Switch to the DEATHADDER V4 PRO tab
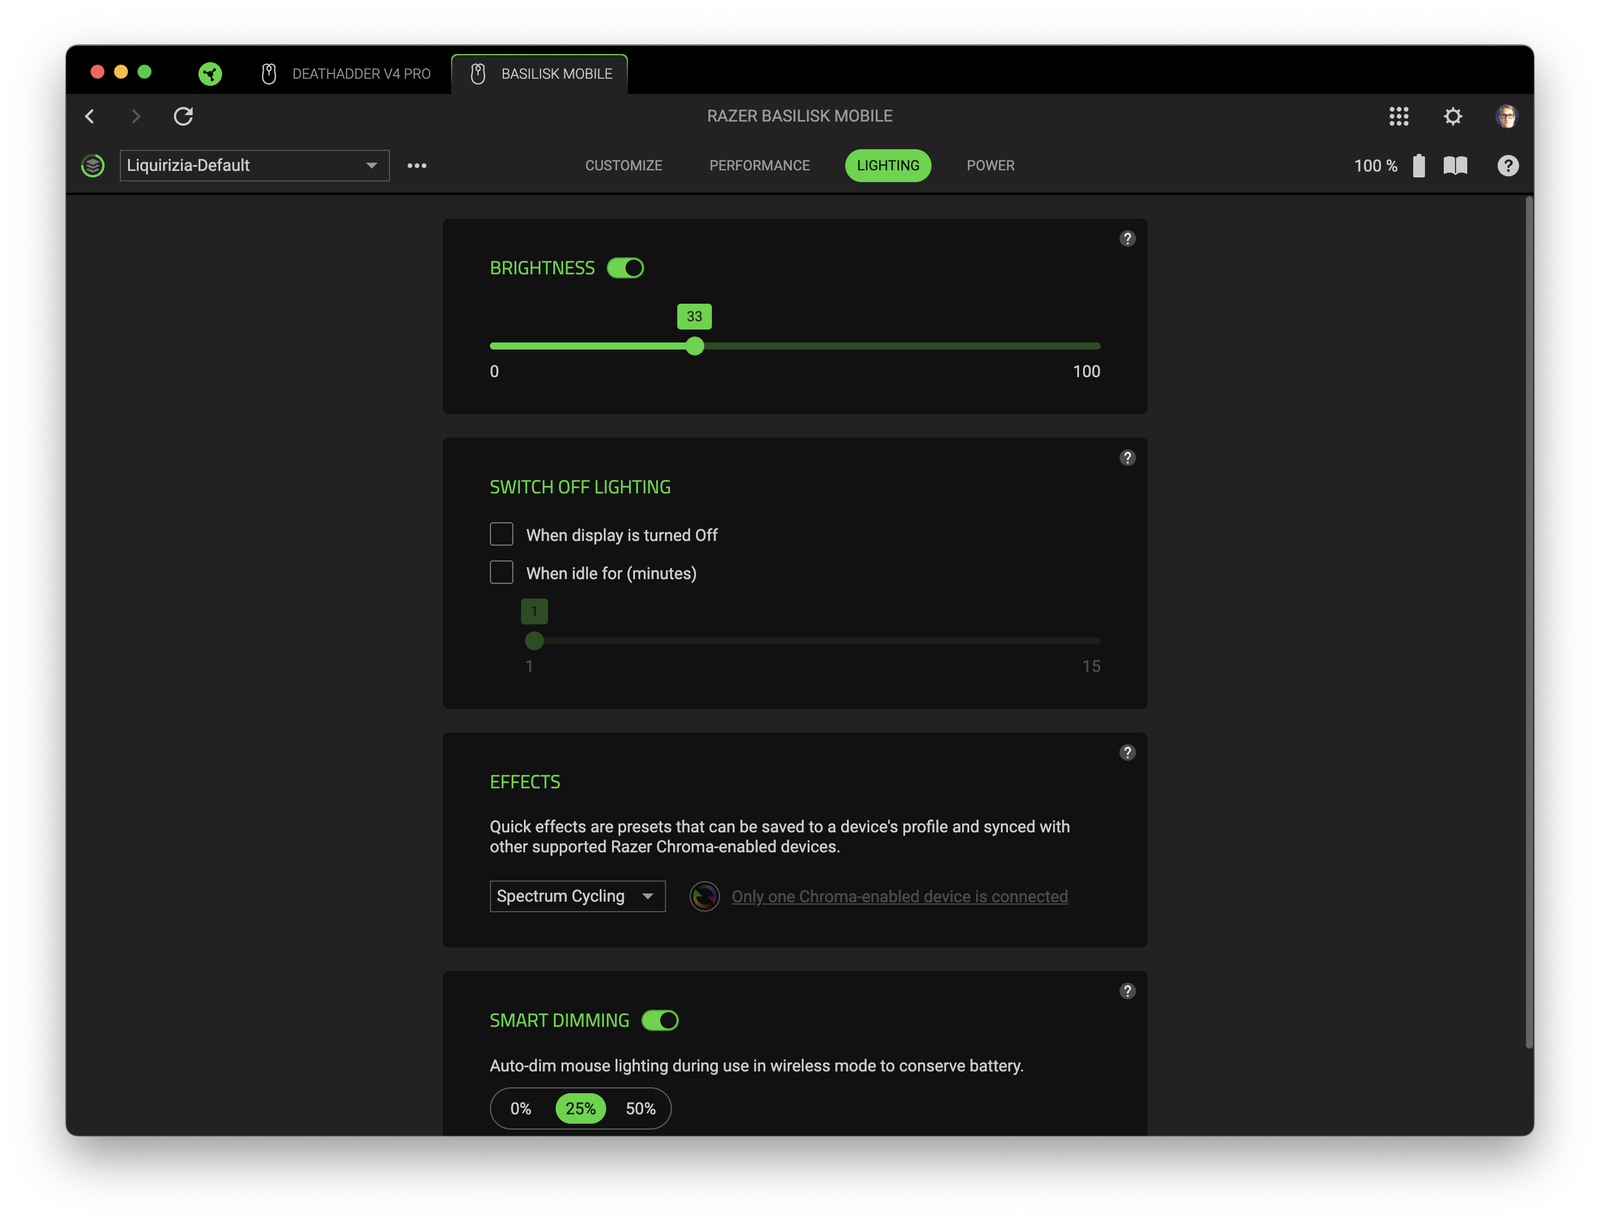Image resolution: width=1600 pixels, height=1223 pixels. 346,74
